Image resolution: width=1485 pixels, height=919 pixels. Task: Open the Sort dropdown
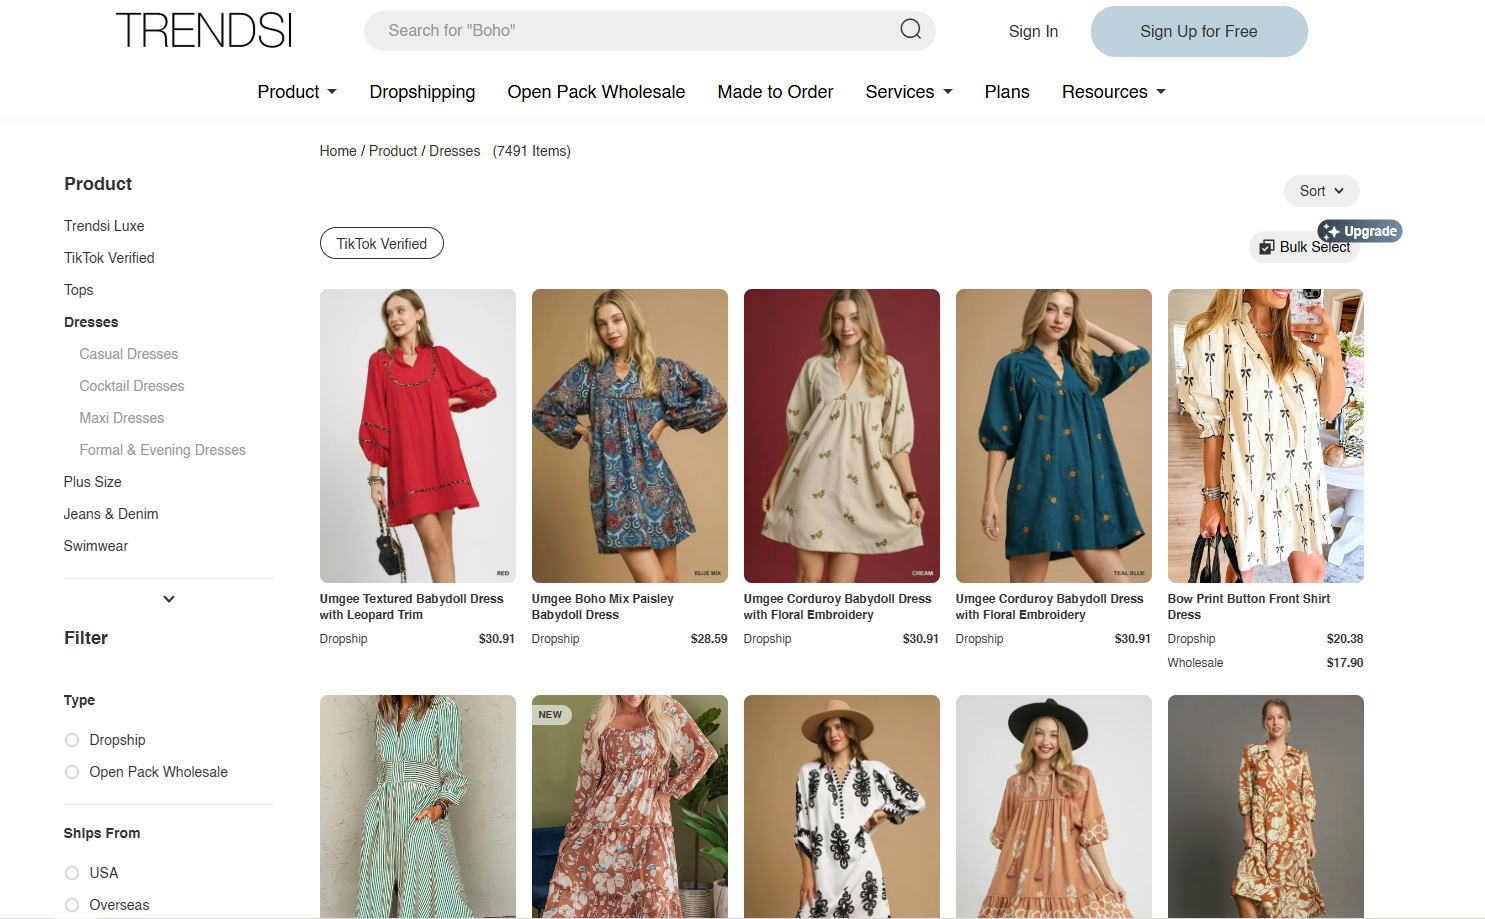click(x=1321, y=191)
